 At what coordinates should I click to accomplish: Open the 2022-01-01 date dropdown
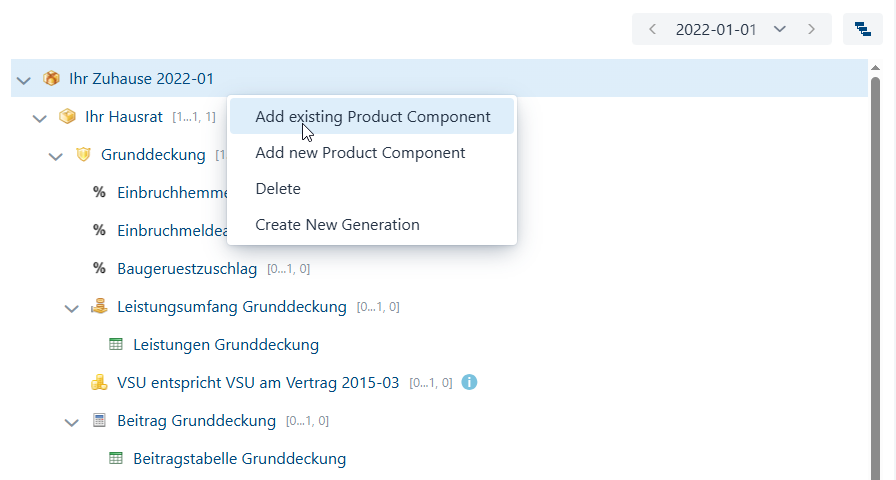coord(779,29)
